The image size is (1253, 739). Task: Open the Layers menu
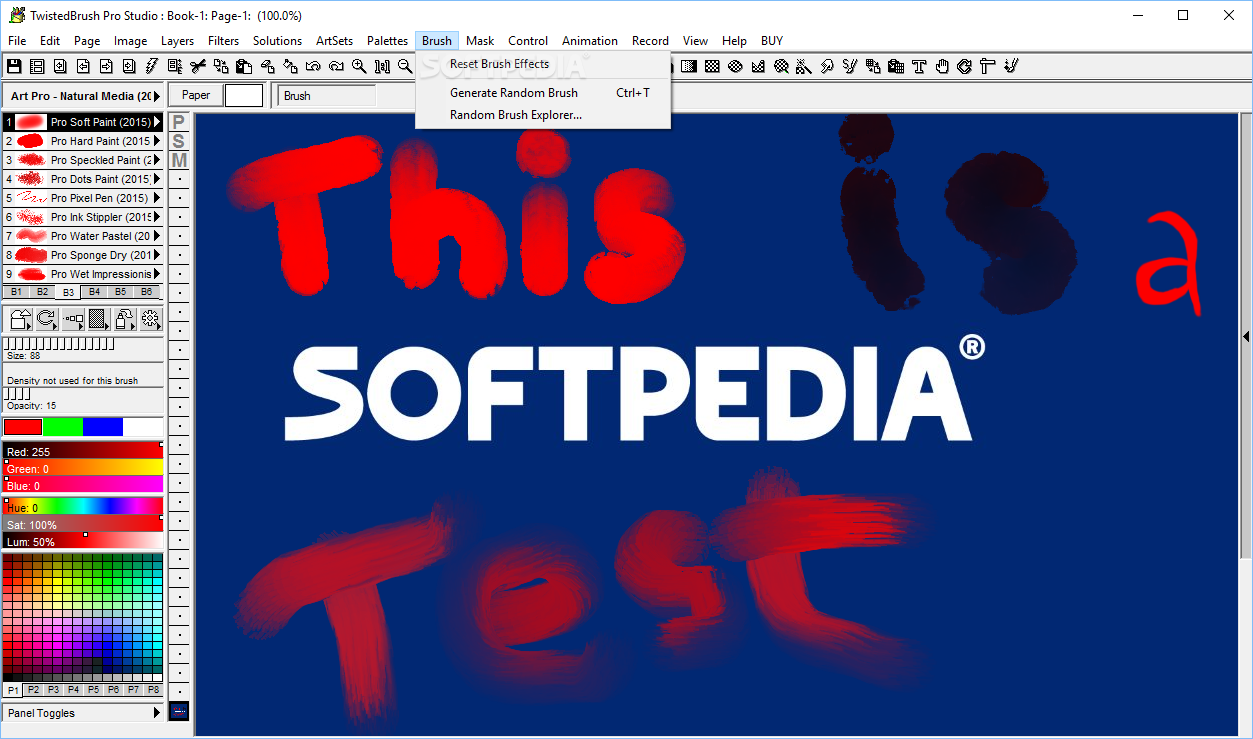(x=178, y=41)
